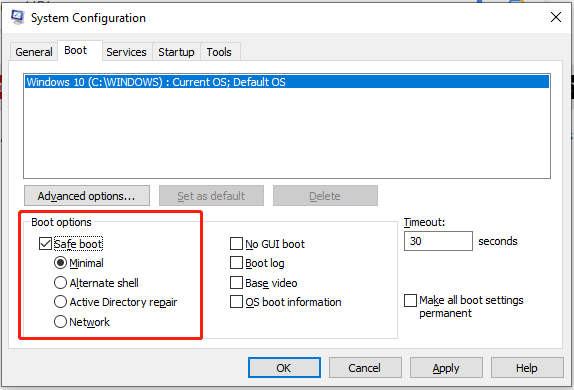Click the Delete button
574x390 pixels.
click(x=325, y=196)
